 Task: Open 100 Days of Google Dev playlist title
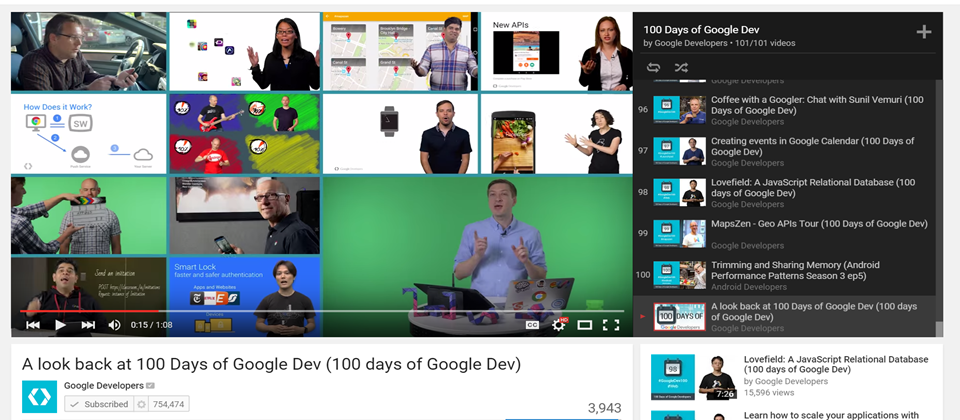[x=702, y=29]
